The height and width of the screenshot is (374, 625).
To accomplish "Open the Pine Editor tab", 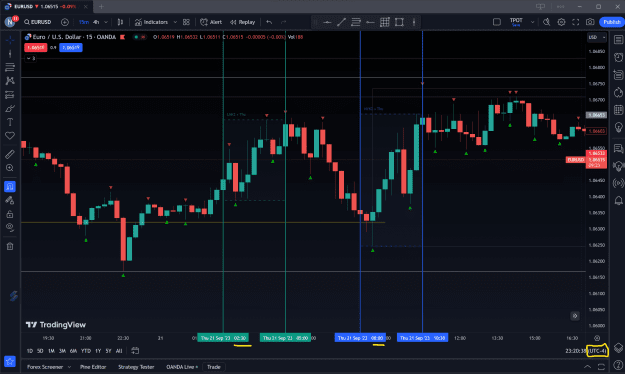I will point(93,367).
